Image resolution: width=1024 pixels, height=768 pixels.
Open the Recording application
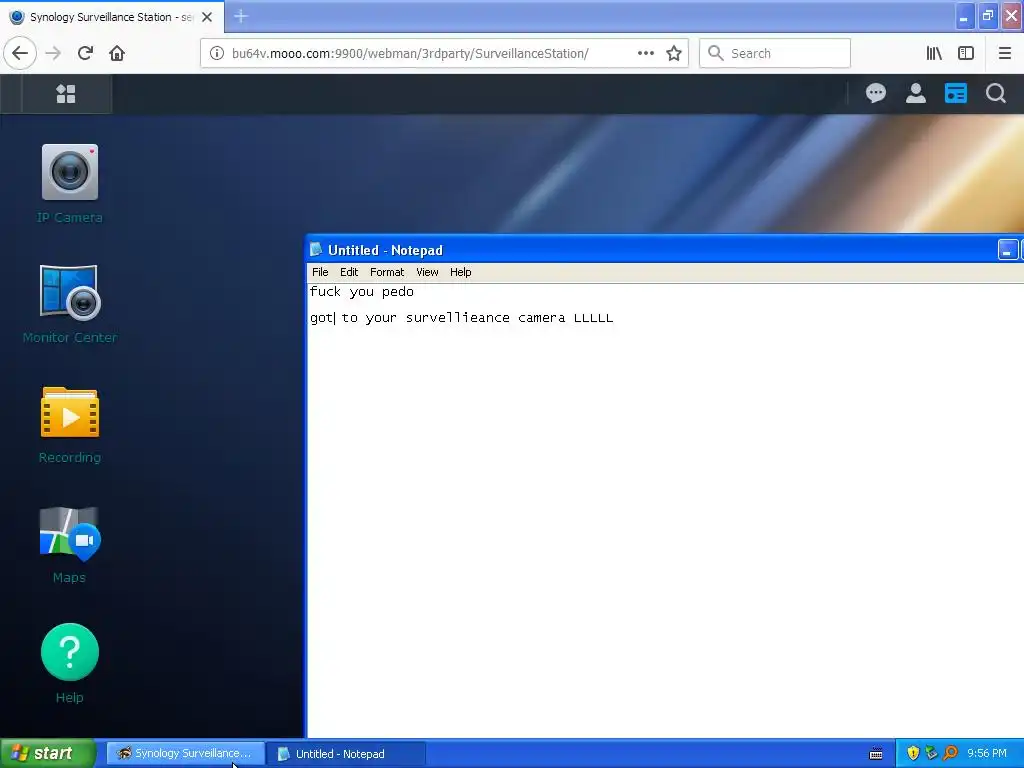click(x=70, y=413)
